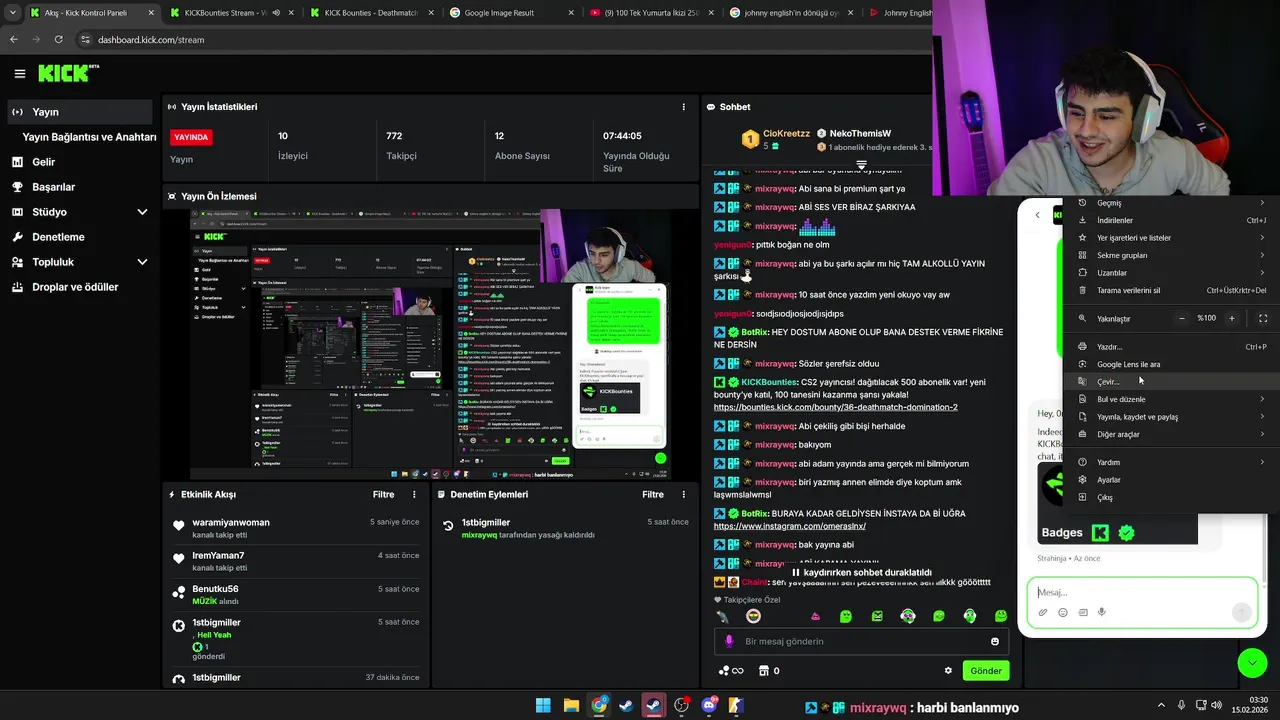The height and width of the screenshot is (720, 1280).
Task: Open the bounties.kick.com bounty link
Action: pyautogui.click(x=835, y=407)
